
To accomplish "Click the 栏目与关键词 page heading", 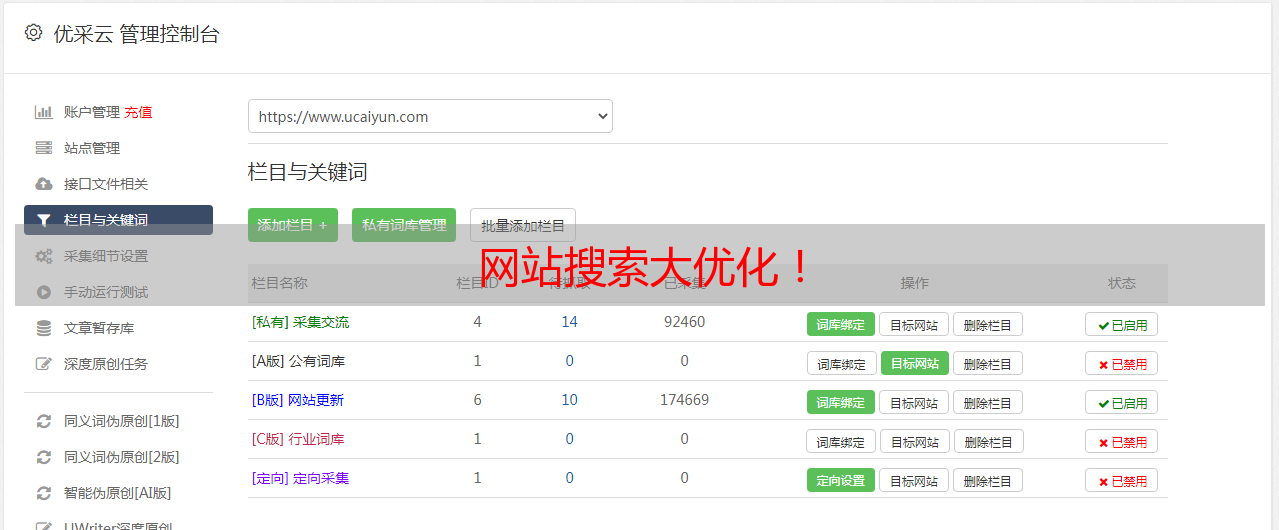I will pos(308,172).
